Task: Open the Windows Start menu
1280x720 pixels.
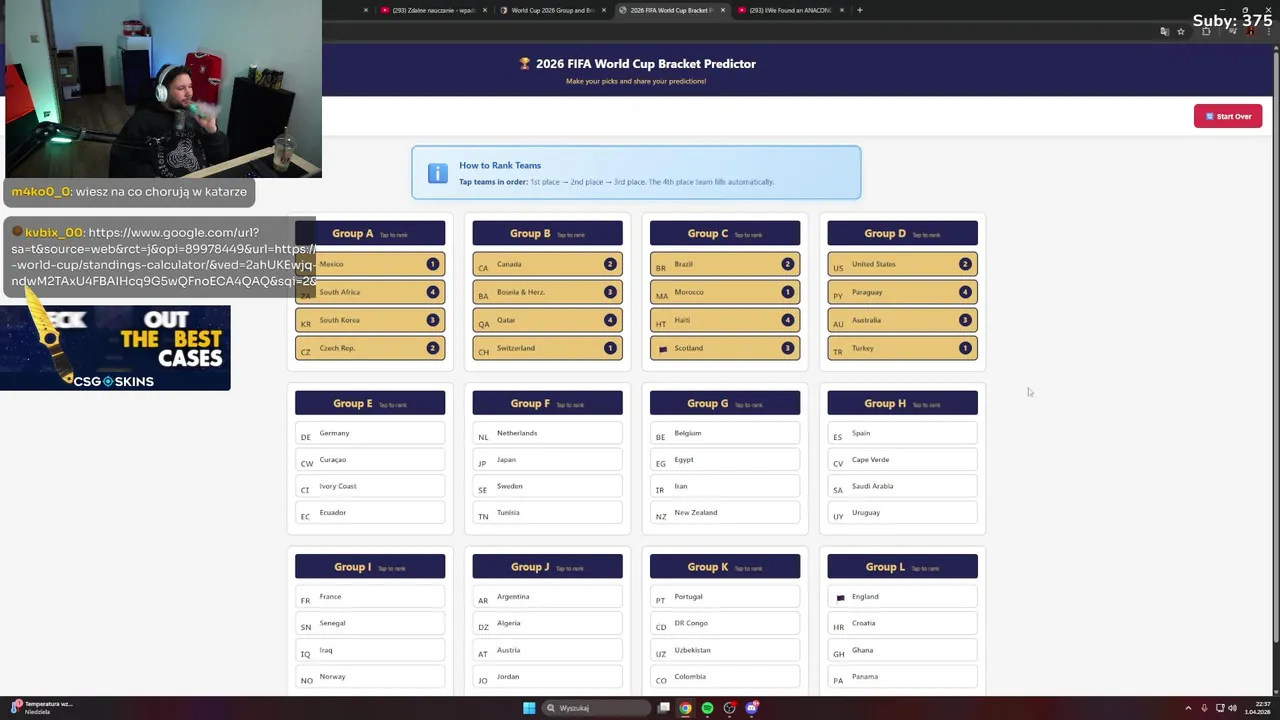Action: [529, 708]
